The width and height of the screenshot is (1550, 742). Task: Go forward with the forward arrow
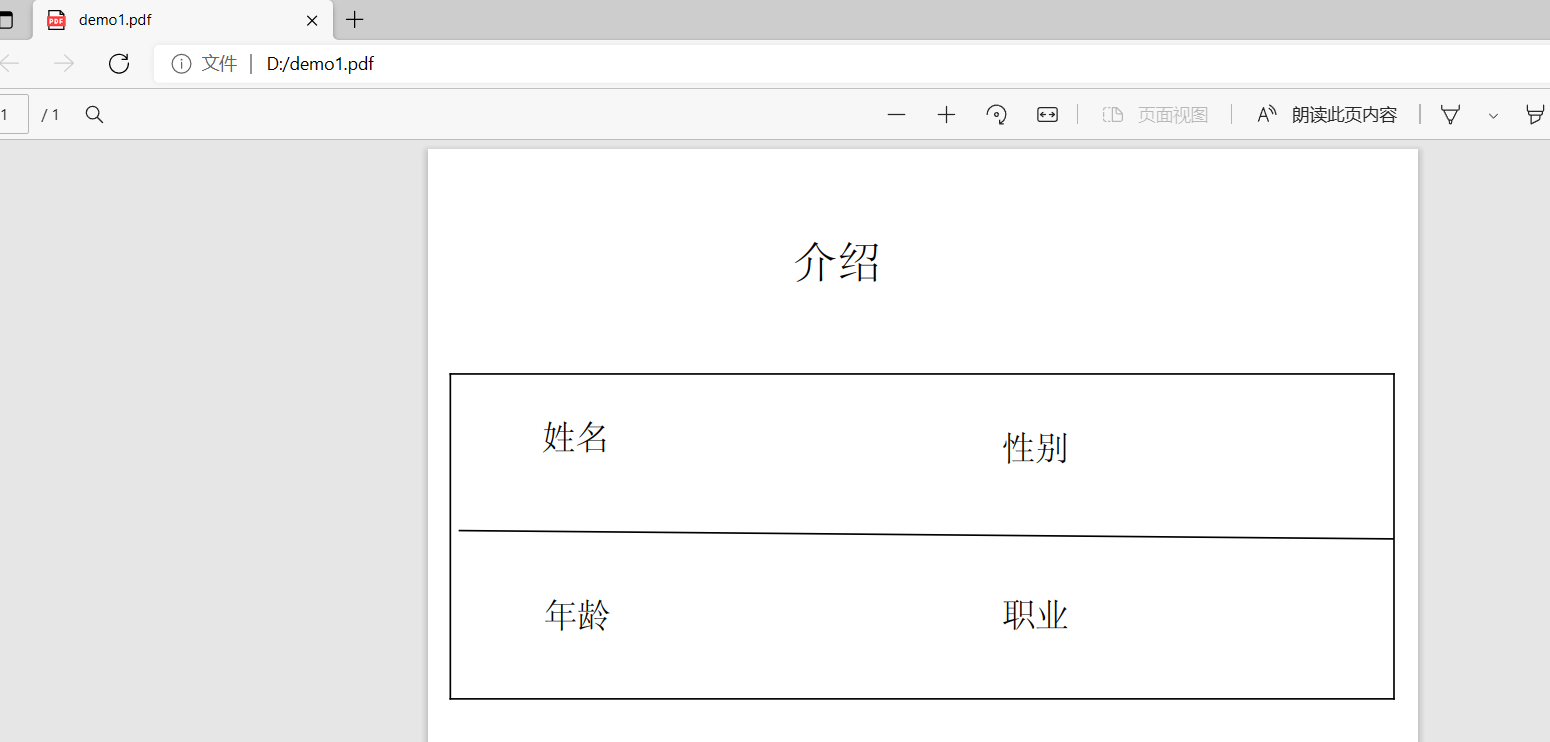[64, 64]
